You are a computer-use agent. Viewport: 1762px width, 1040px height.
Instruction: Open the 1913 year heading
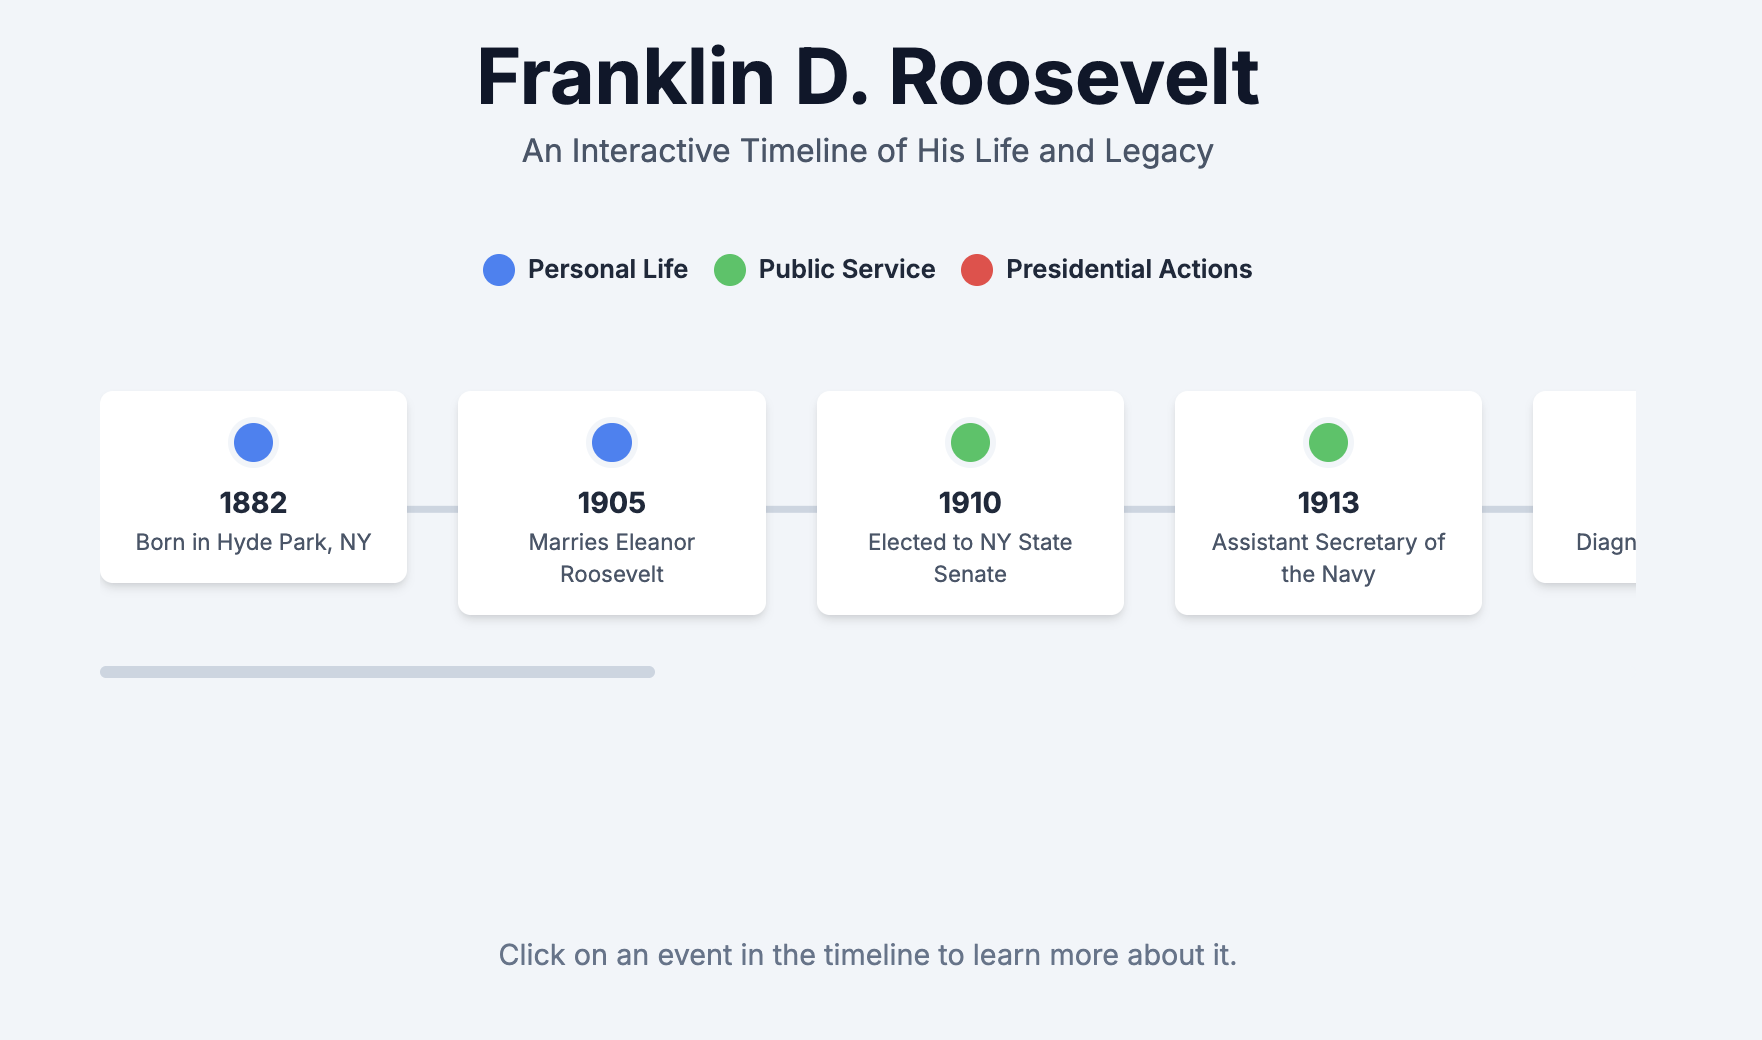click(x=1328, y=502)
